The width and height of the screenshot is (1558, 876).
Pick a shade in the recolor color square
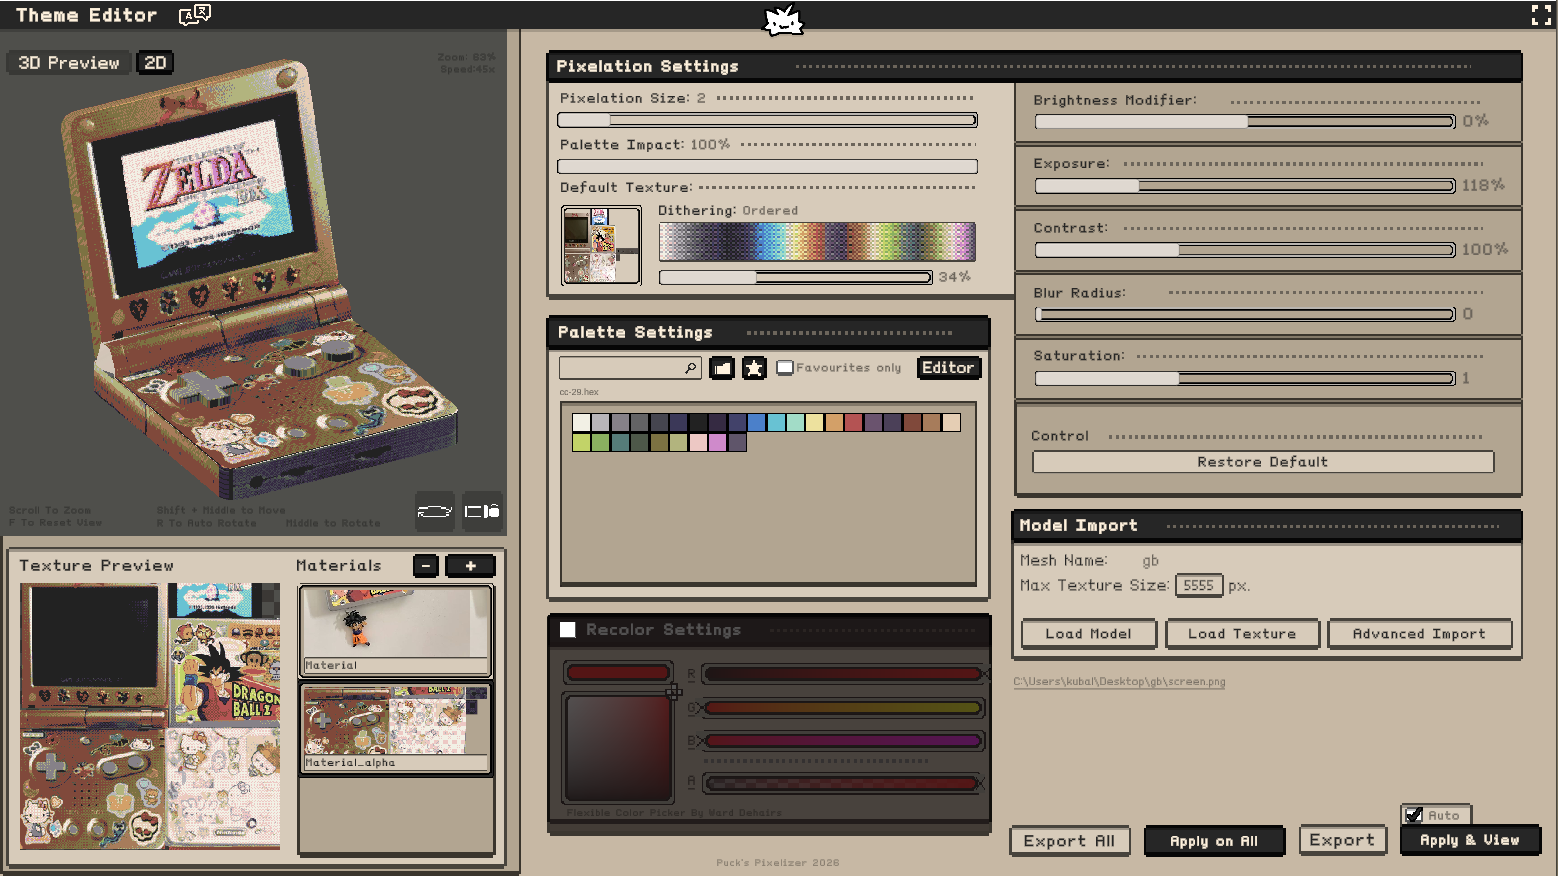pyautogui.click(x=618, y=747)
